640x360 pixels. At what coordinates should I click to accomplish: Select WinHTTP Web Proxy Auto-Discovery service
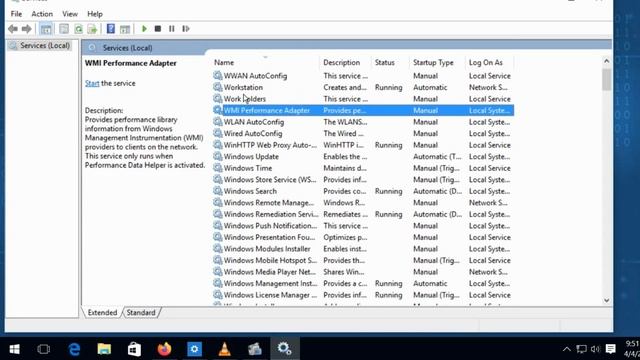(362, 145)
